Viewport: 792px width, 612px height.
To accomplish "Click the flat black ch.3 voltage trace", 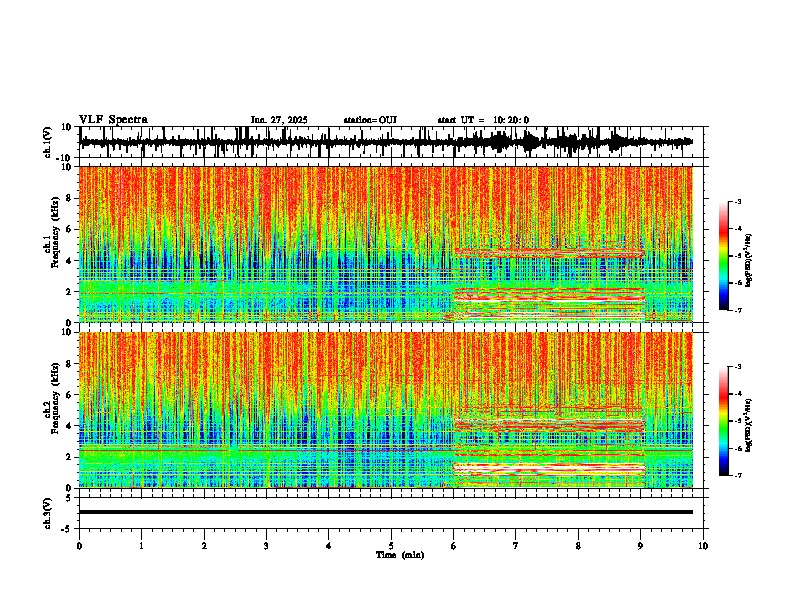I will [386, 512].
